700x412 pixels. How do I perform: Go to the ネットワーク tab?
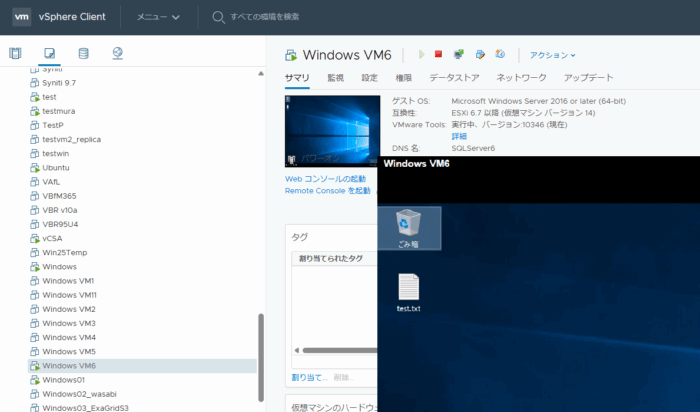pyautogui.click(x=521, y=77)
